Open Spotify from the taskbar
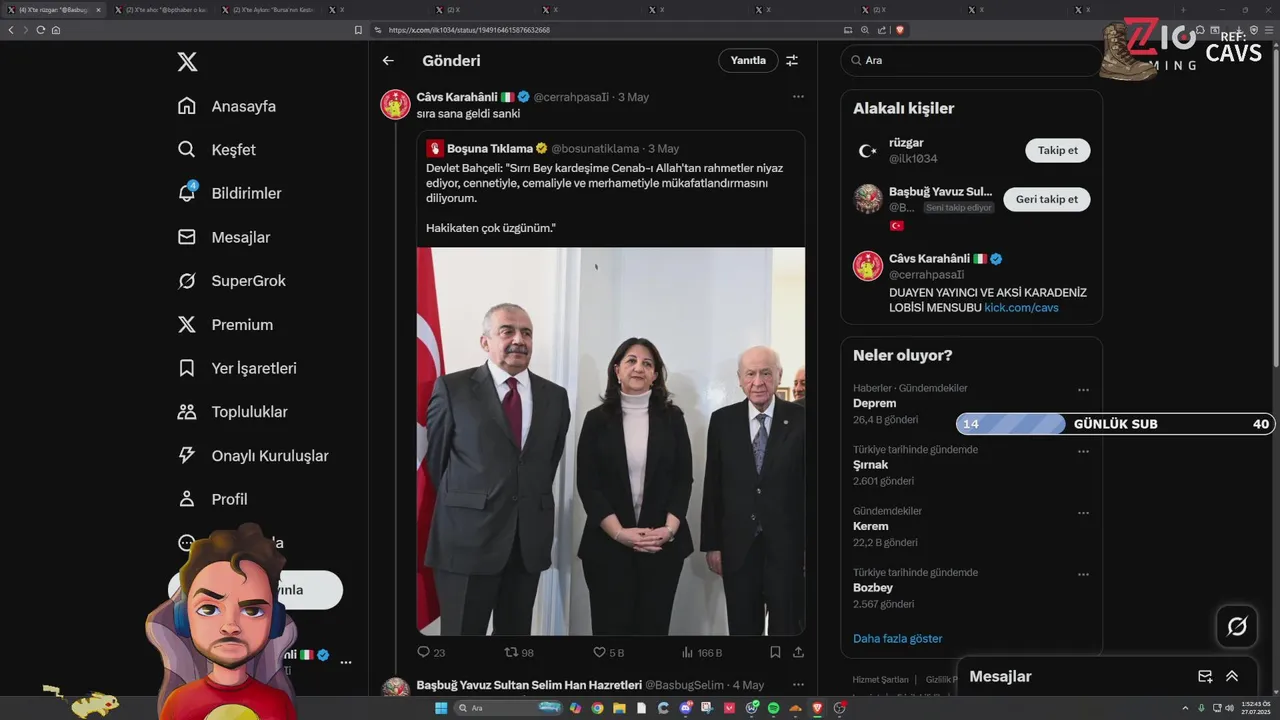1280x720 pixels. [x=773, y=708]
